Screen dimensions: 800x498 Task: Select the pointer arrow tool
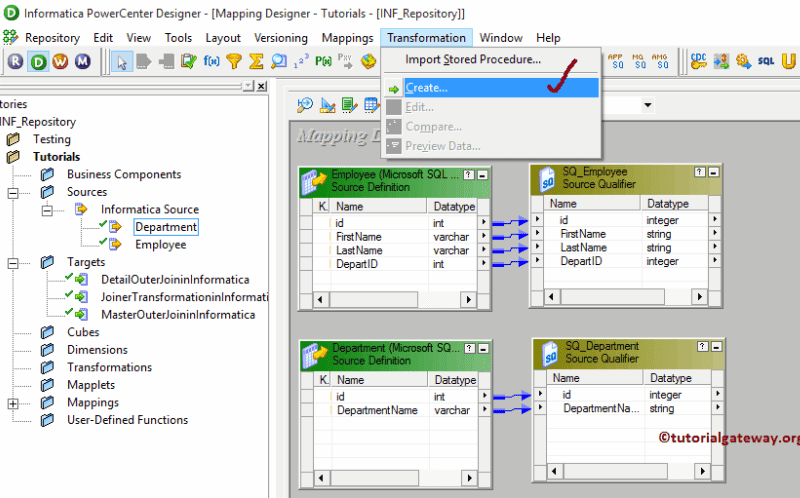point(122,62)
